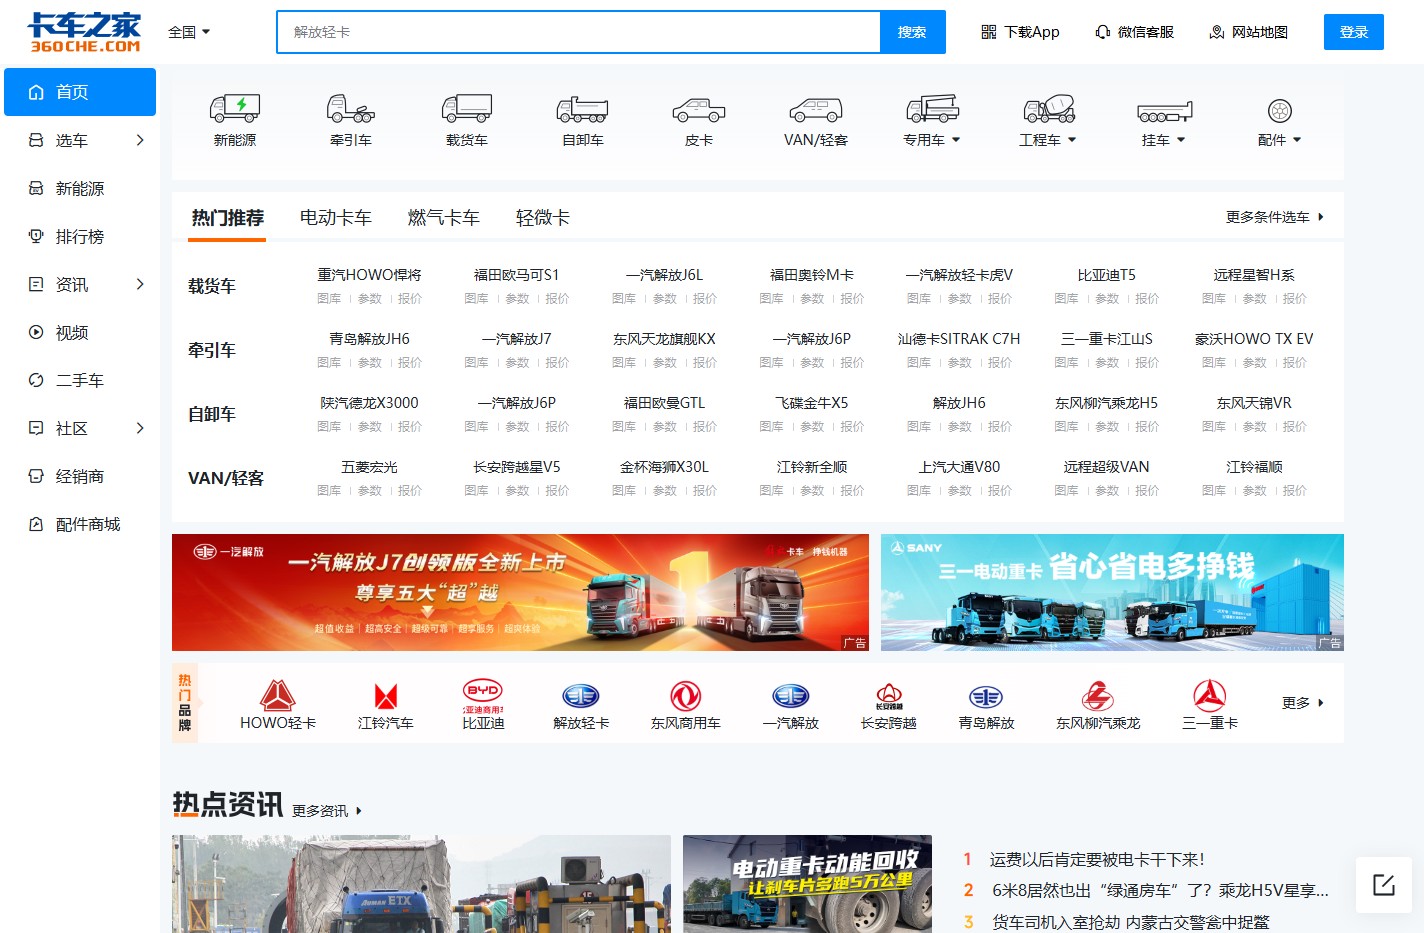The image size is (1424, 933).
Task: Open 五菱宏光 model link
Action: click(x=369, y=467)
